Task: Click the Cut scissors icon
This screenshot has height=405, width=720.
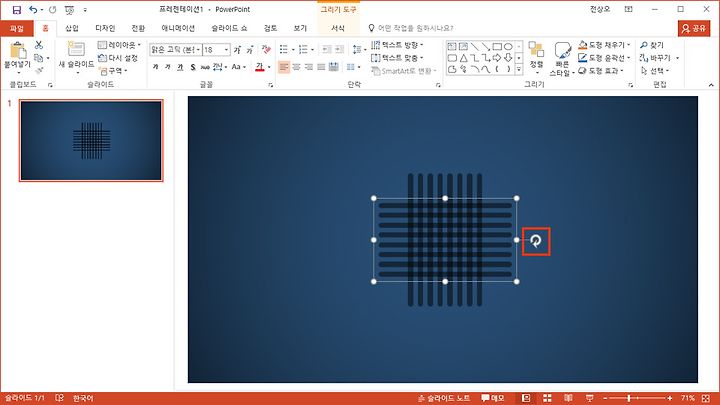Action: 39,45
